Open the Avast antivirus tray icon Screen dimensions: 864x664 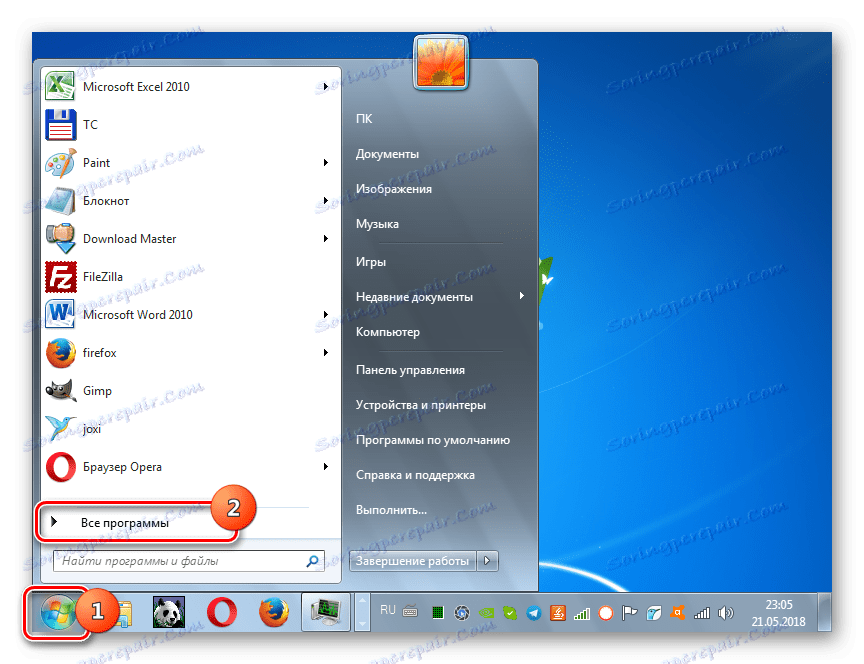coord(678,613)
